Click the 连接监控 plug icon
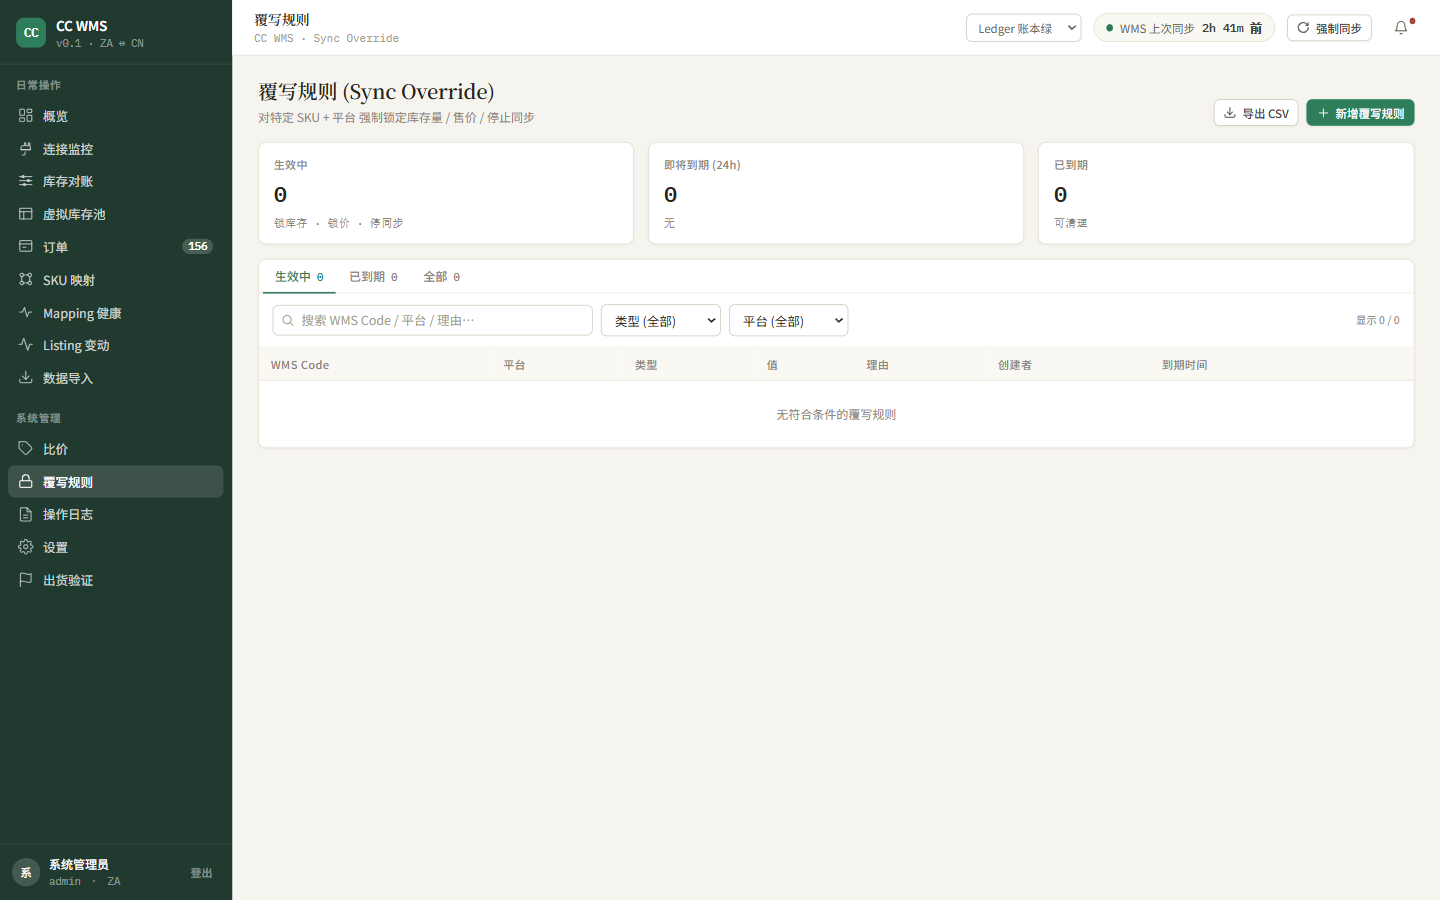Screen dimensions: 1440x900 click(x=26, y=149)
